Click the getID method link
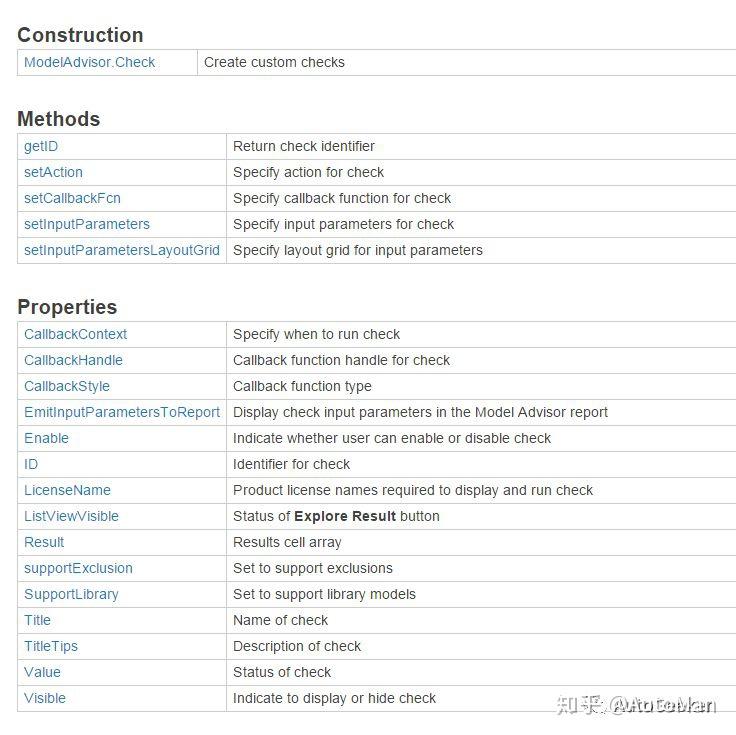Screen dimensions: 736x735 pyautogui.click(x=41, y=146)
